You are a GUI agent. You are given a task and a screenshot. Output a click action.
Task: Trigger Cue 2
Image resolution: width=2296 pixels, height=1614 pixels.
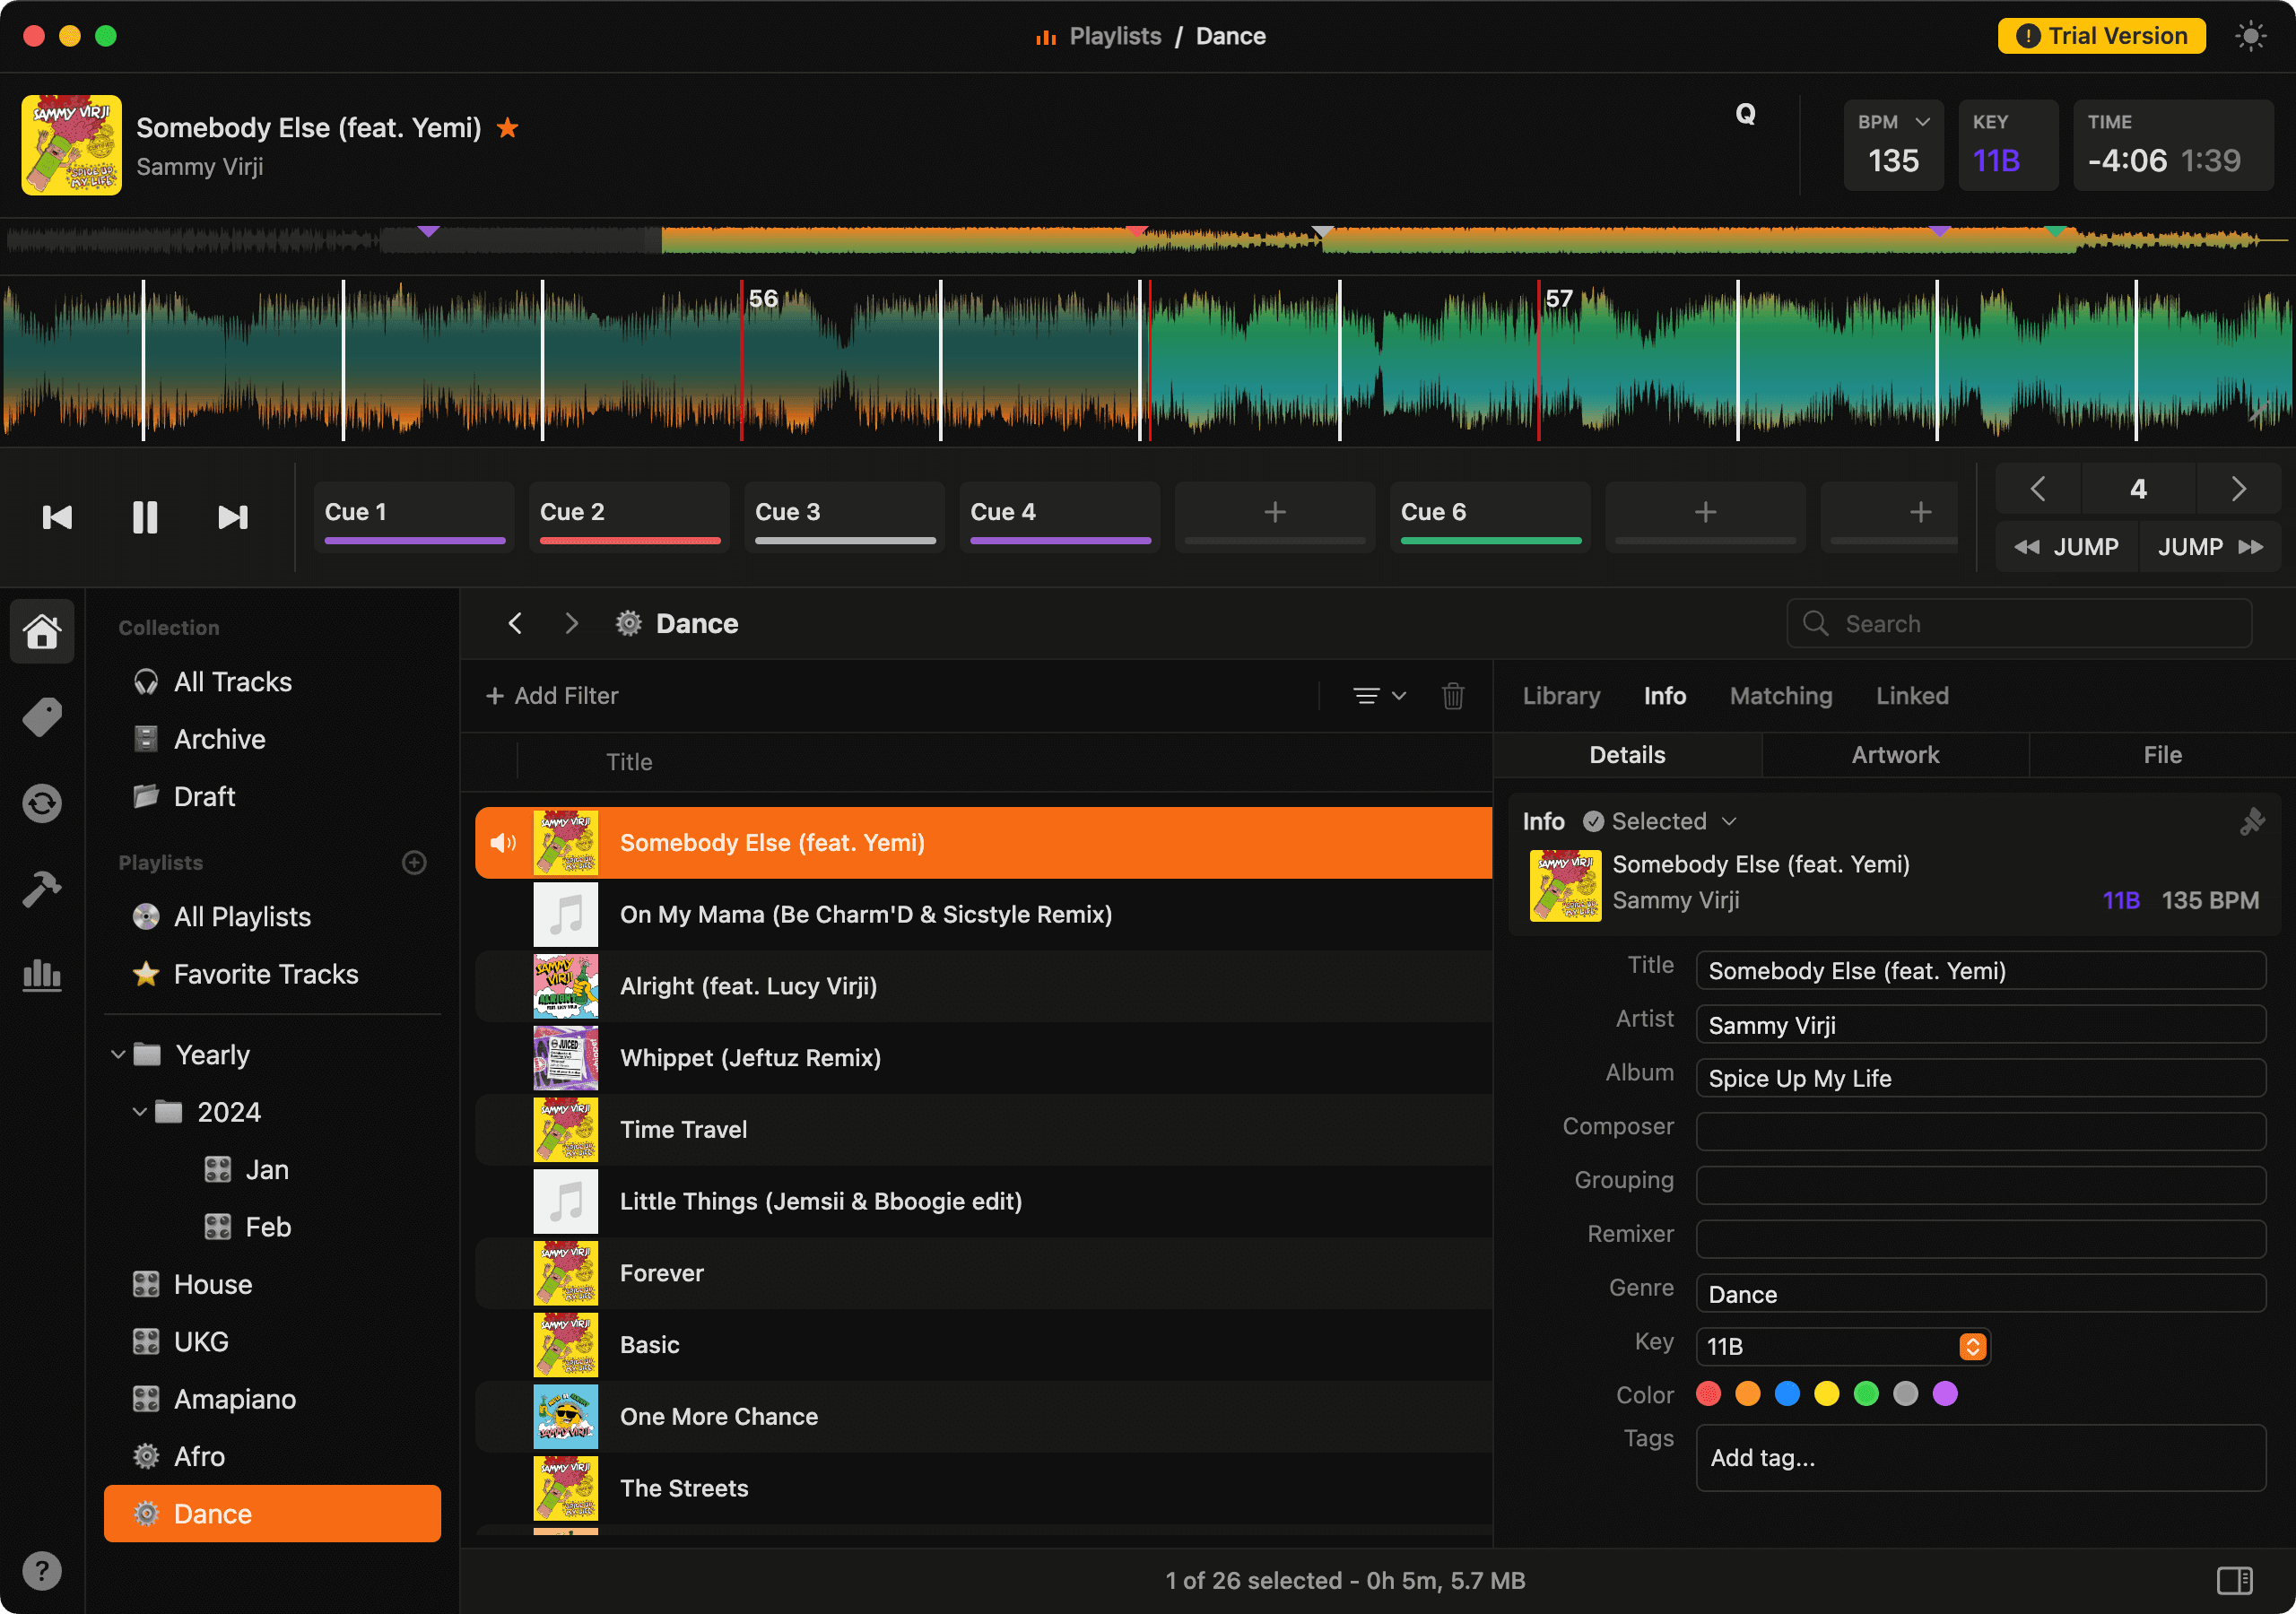tap(630, 516)
